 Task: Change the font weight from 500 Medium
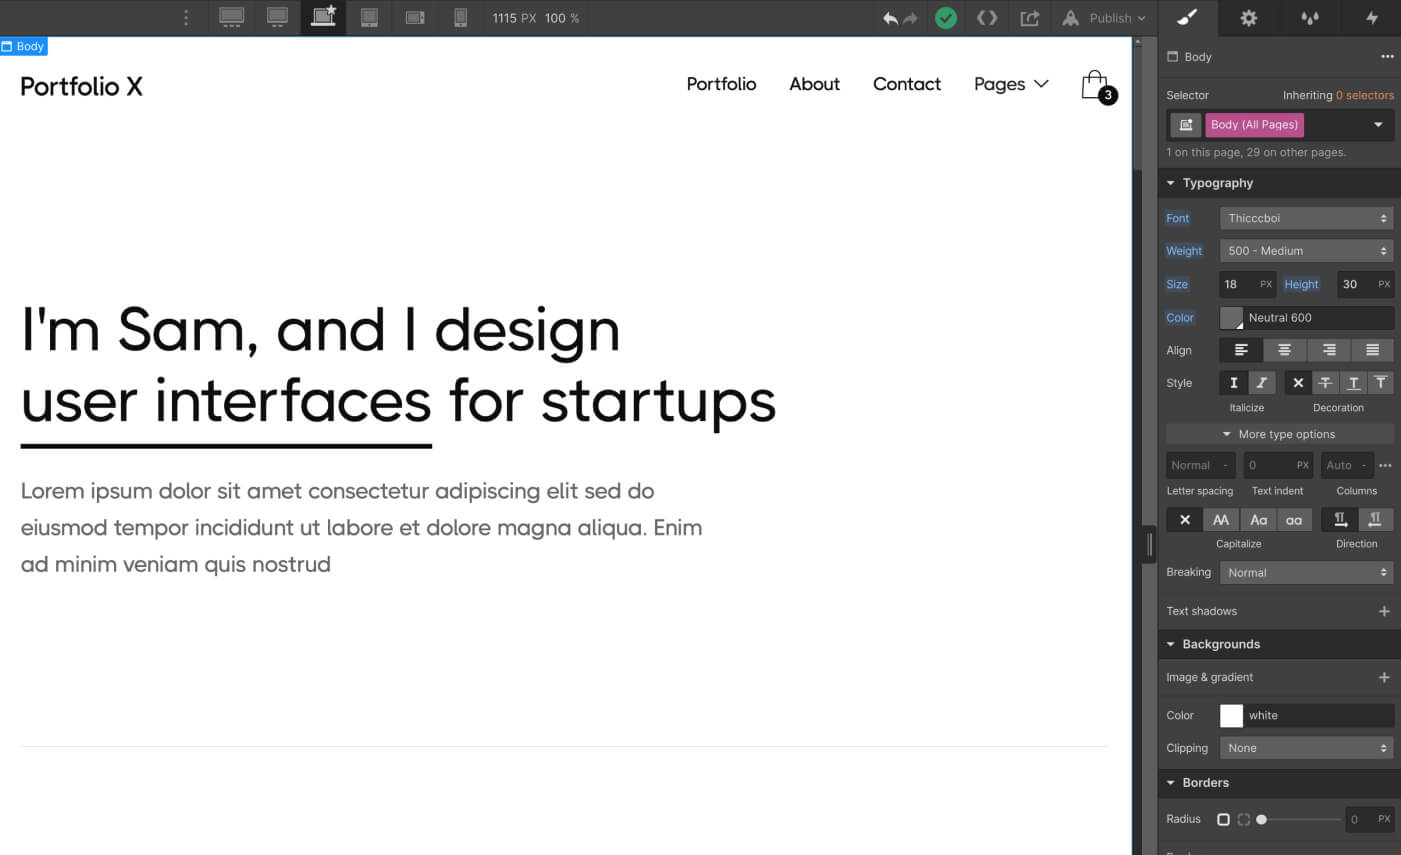coord(1306,250)
